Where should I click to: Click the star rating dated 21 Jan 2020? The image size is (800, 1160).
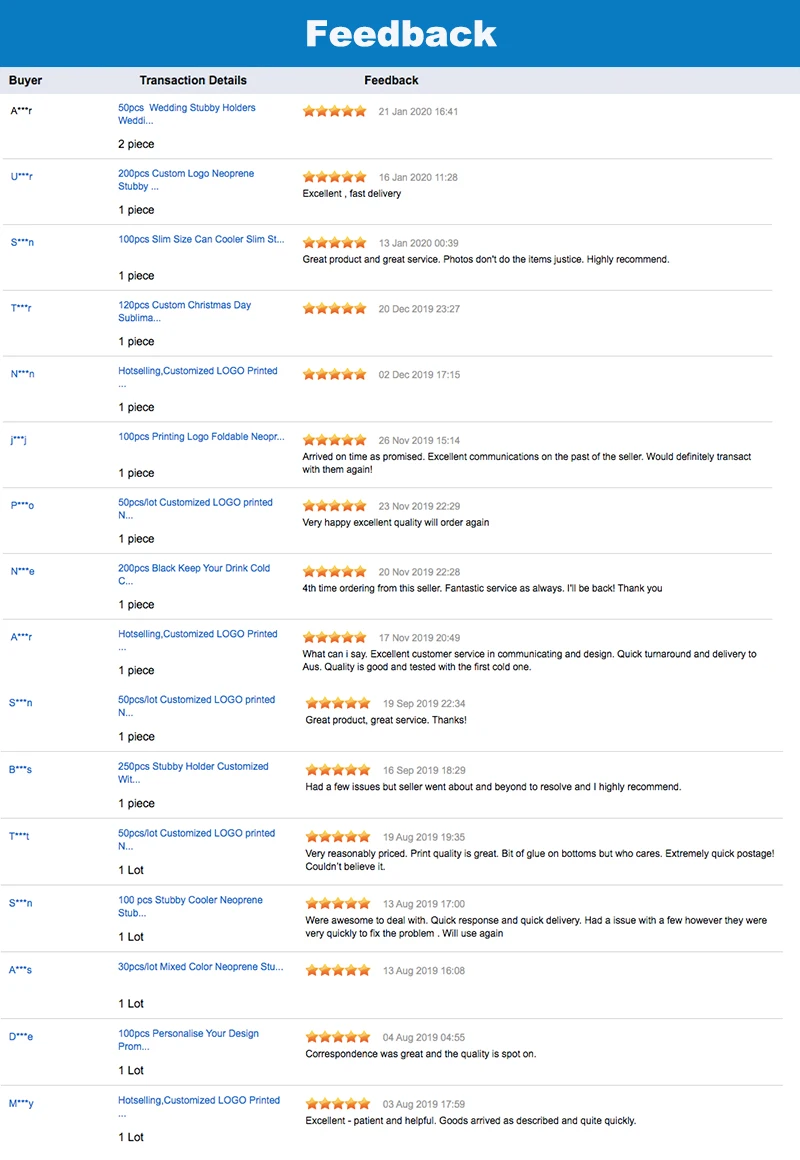335,111
